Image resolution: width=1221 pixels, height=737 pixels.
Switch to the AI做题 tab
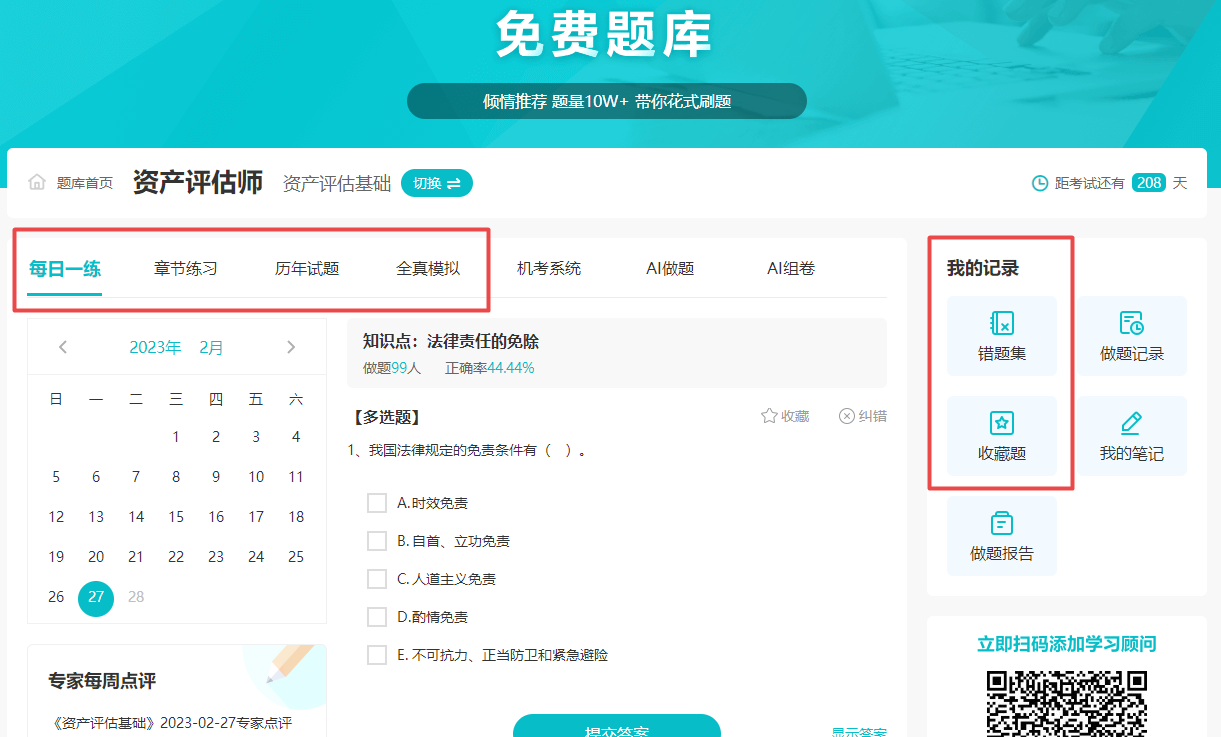(669, 268)
